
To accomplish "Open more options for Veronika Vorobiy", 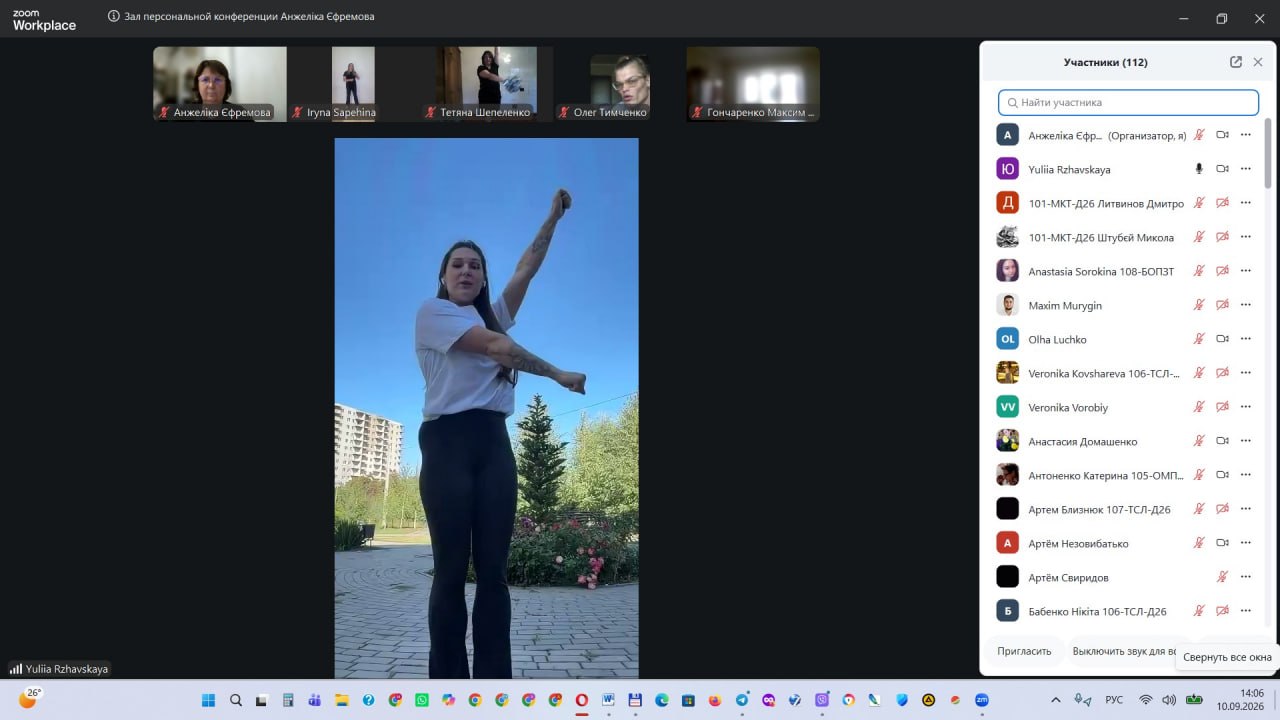I will click(x=1246, y=407).
